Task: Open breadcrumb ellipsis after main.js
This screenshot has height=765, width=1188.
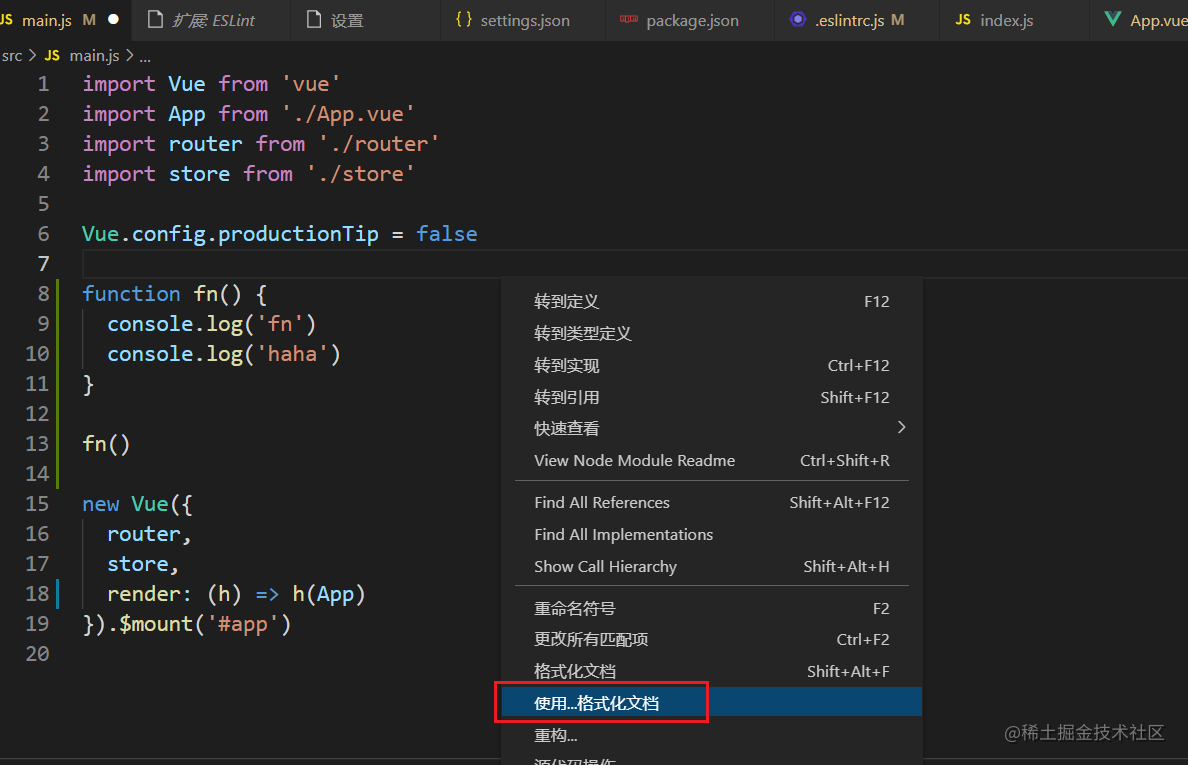Action: click(145, 56)
